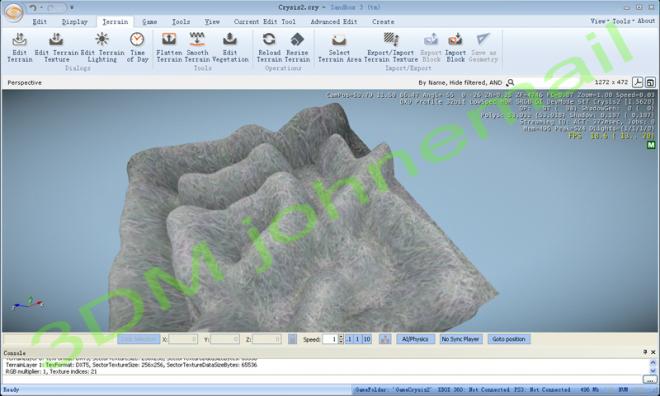The image size is (660, 396).
Task: Open Export/Import Terrain Texture
Action: click(391, 48)
